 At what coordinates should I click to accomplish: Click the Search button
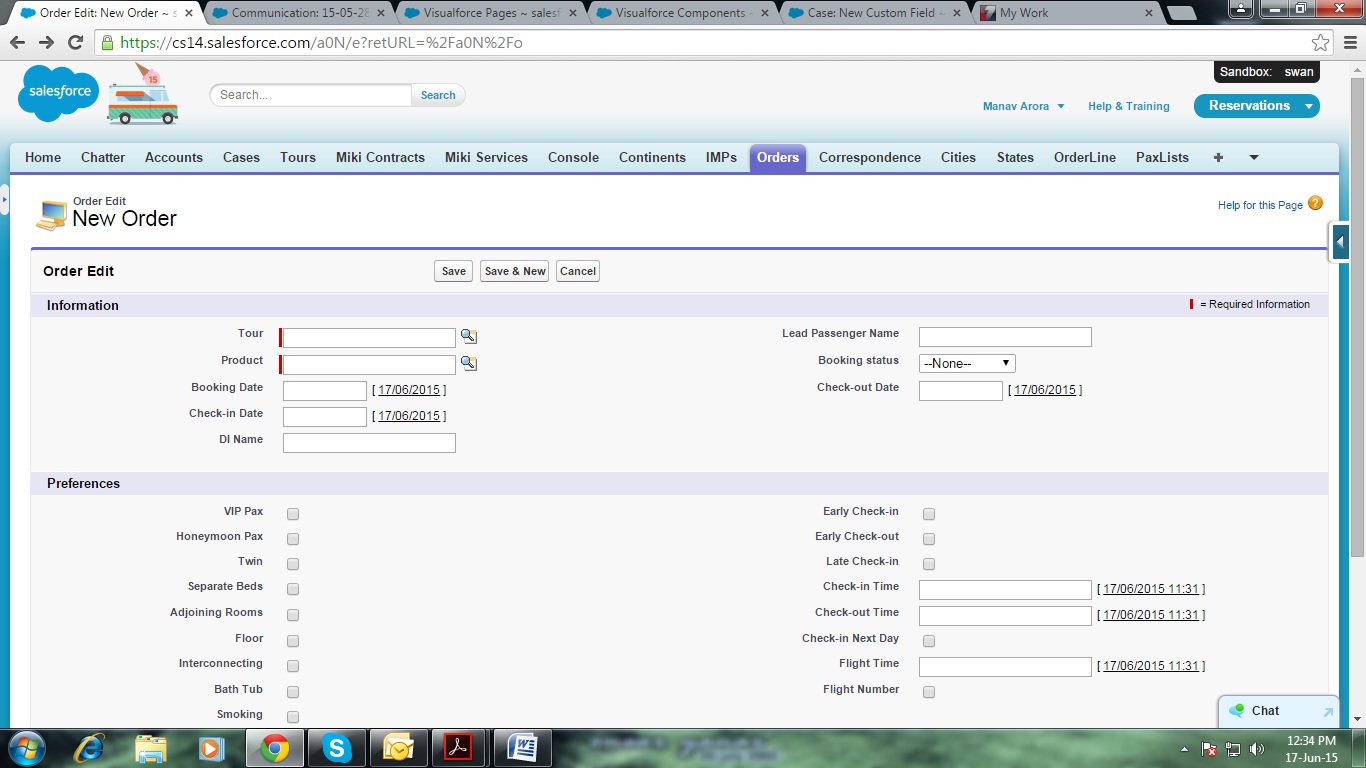(x=438, y=95)
